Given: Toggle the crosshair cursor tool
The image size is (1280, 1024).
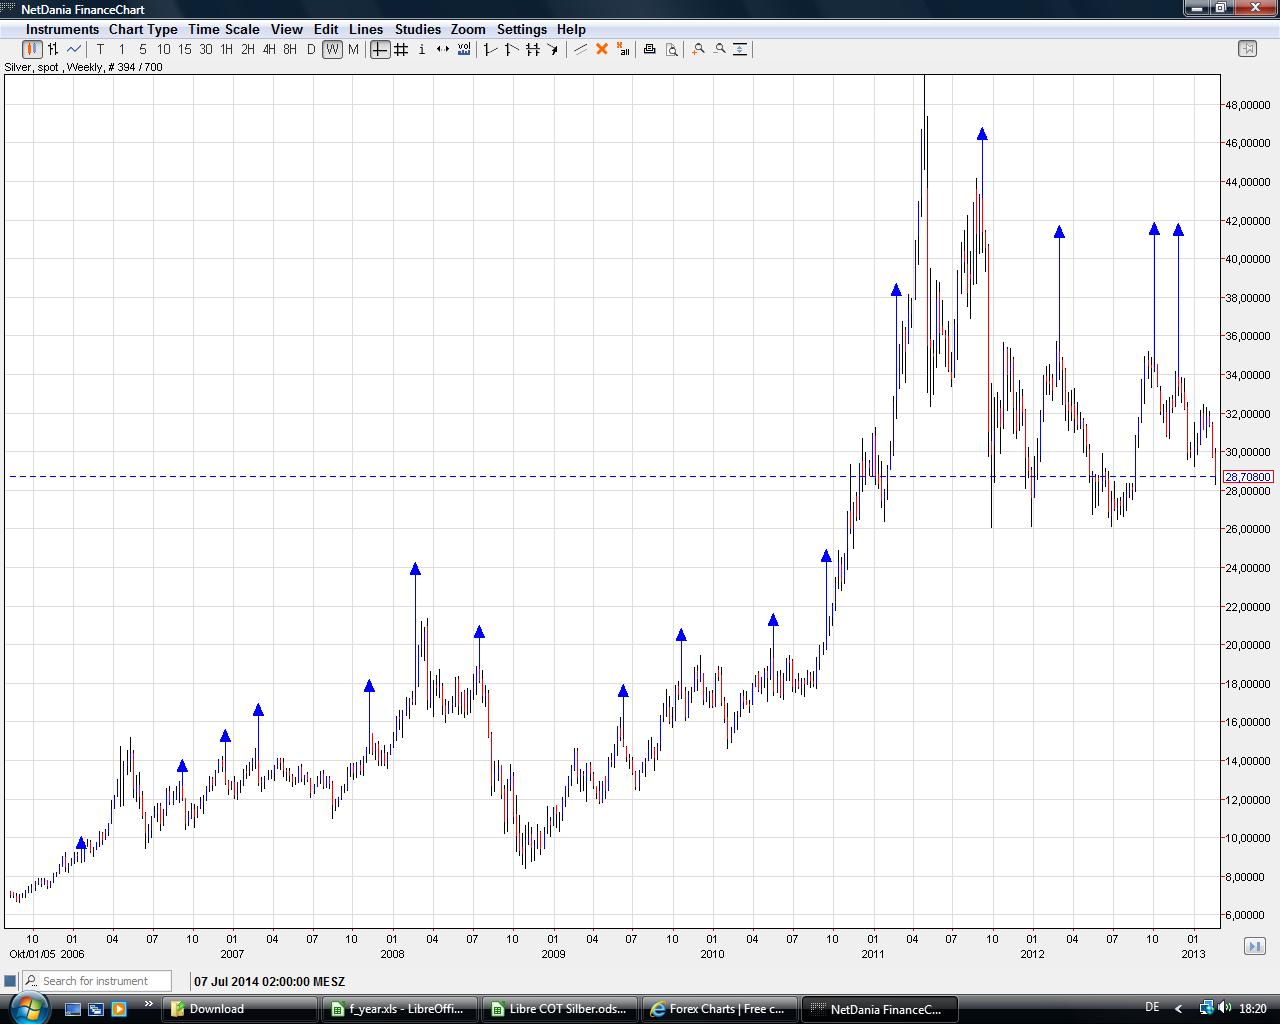Looking at the screenshot, I should [380, 49].
